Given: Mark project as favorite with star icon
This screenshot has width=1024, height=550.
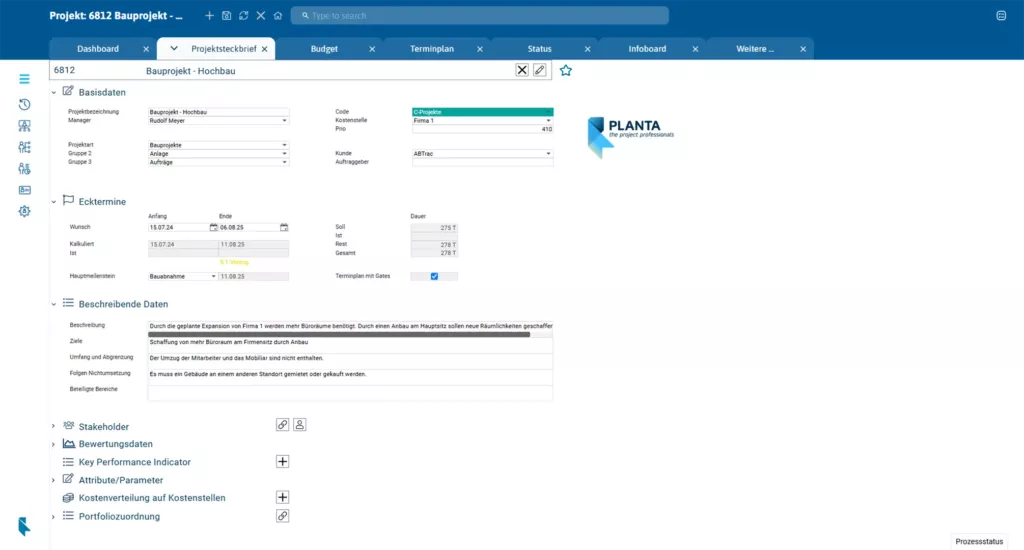Looking at the screenshot, I should 566,71.
